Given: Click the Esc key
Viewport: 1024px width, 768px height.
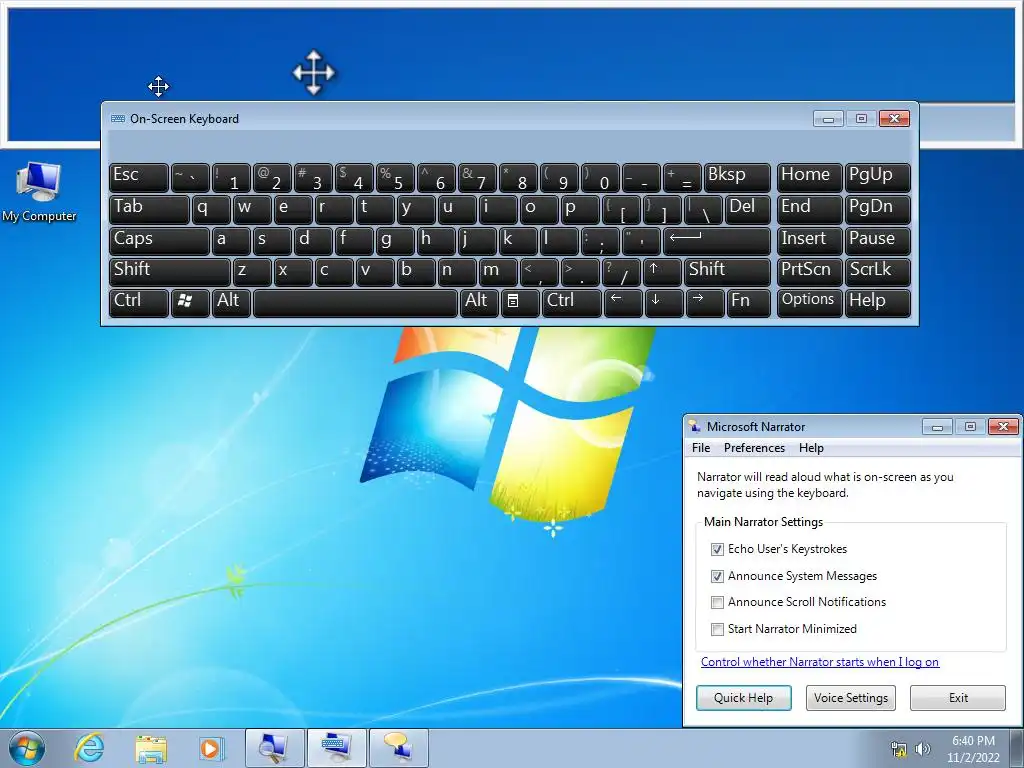Looking at the screenshot, I should pyautogui.click(x=138, y=177).
